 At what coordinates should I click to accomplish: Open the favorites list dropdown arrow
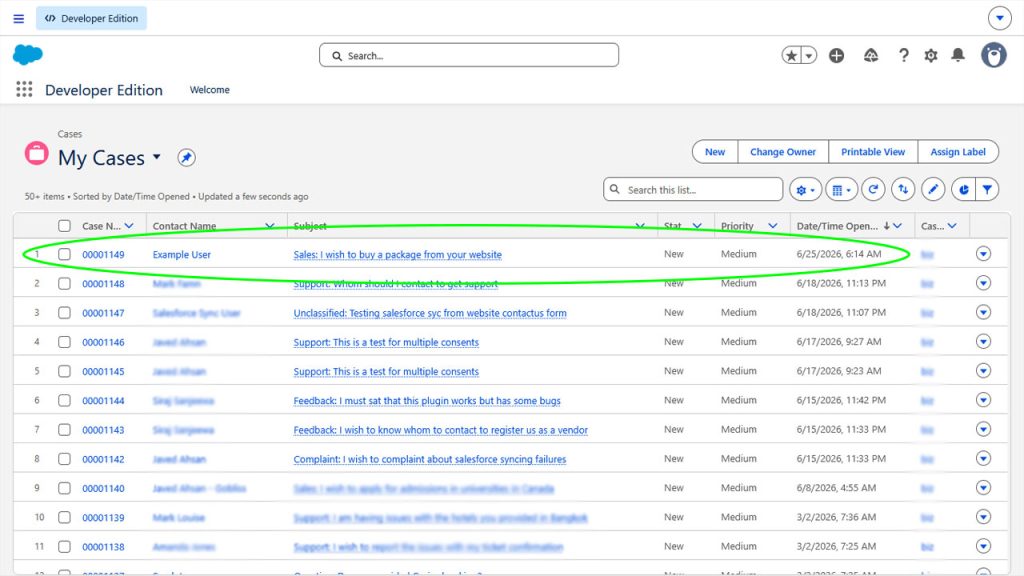(x=808, y=56)
